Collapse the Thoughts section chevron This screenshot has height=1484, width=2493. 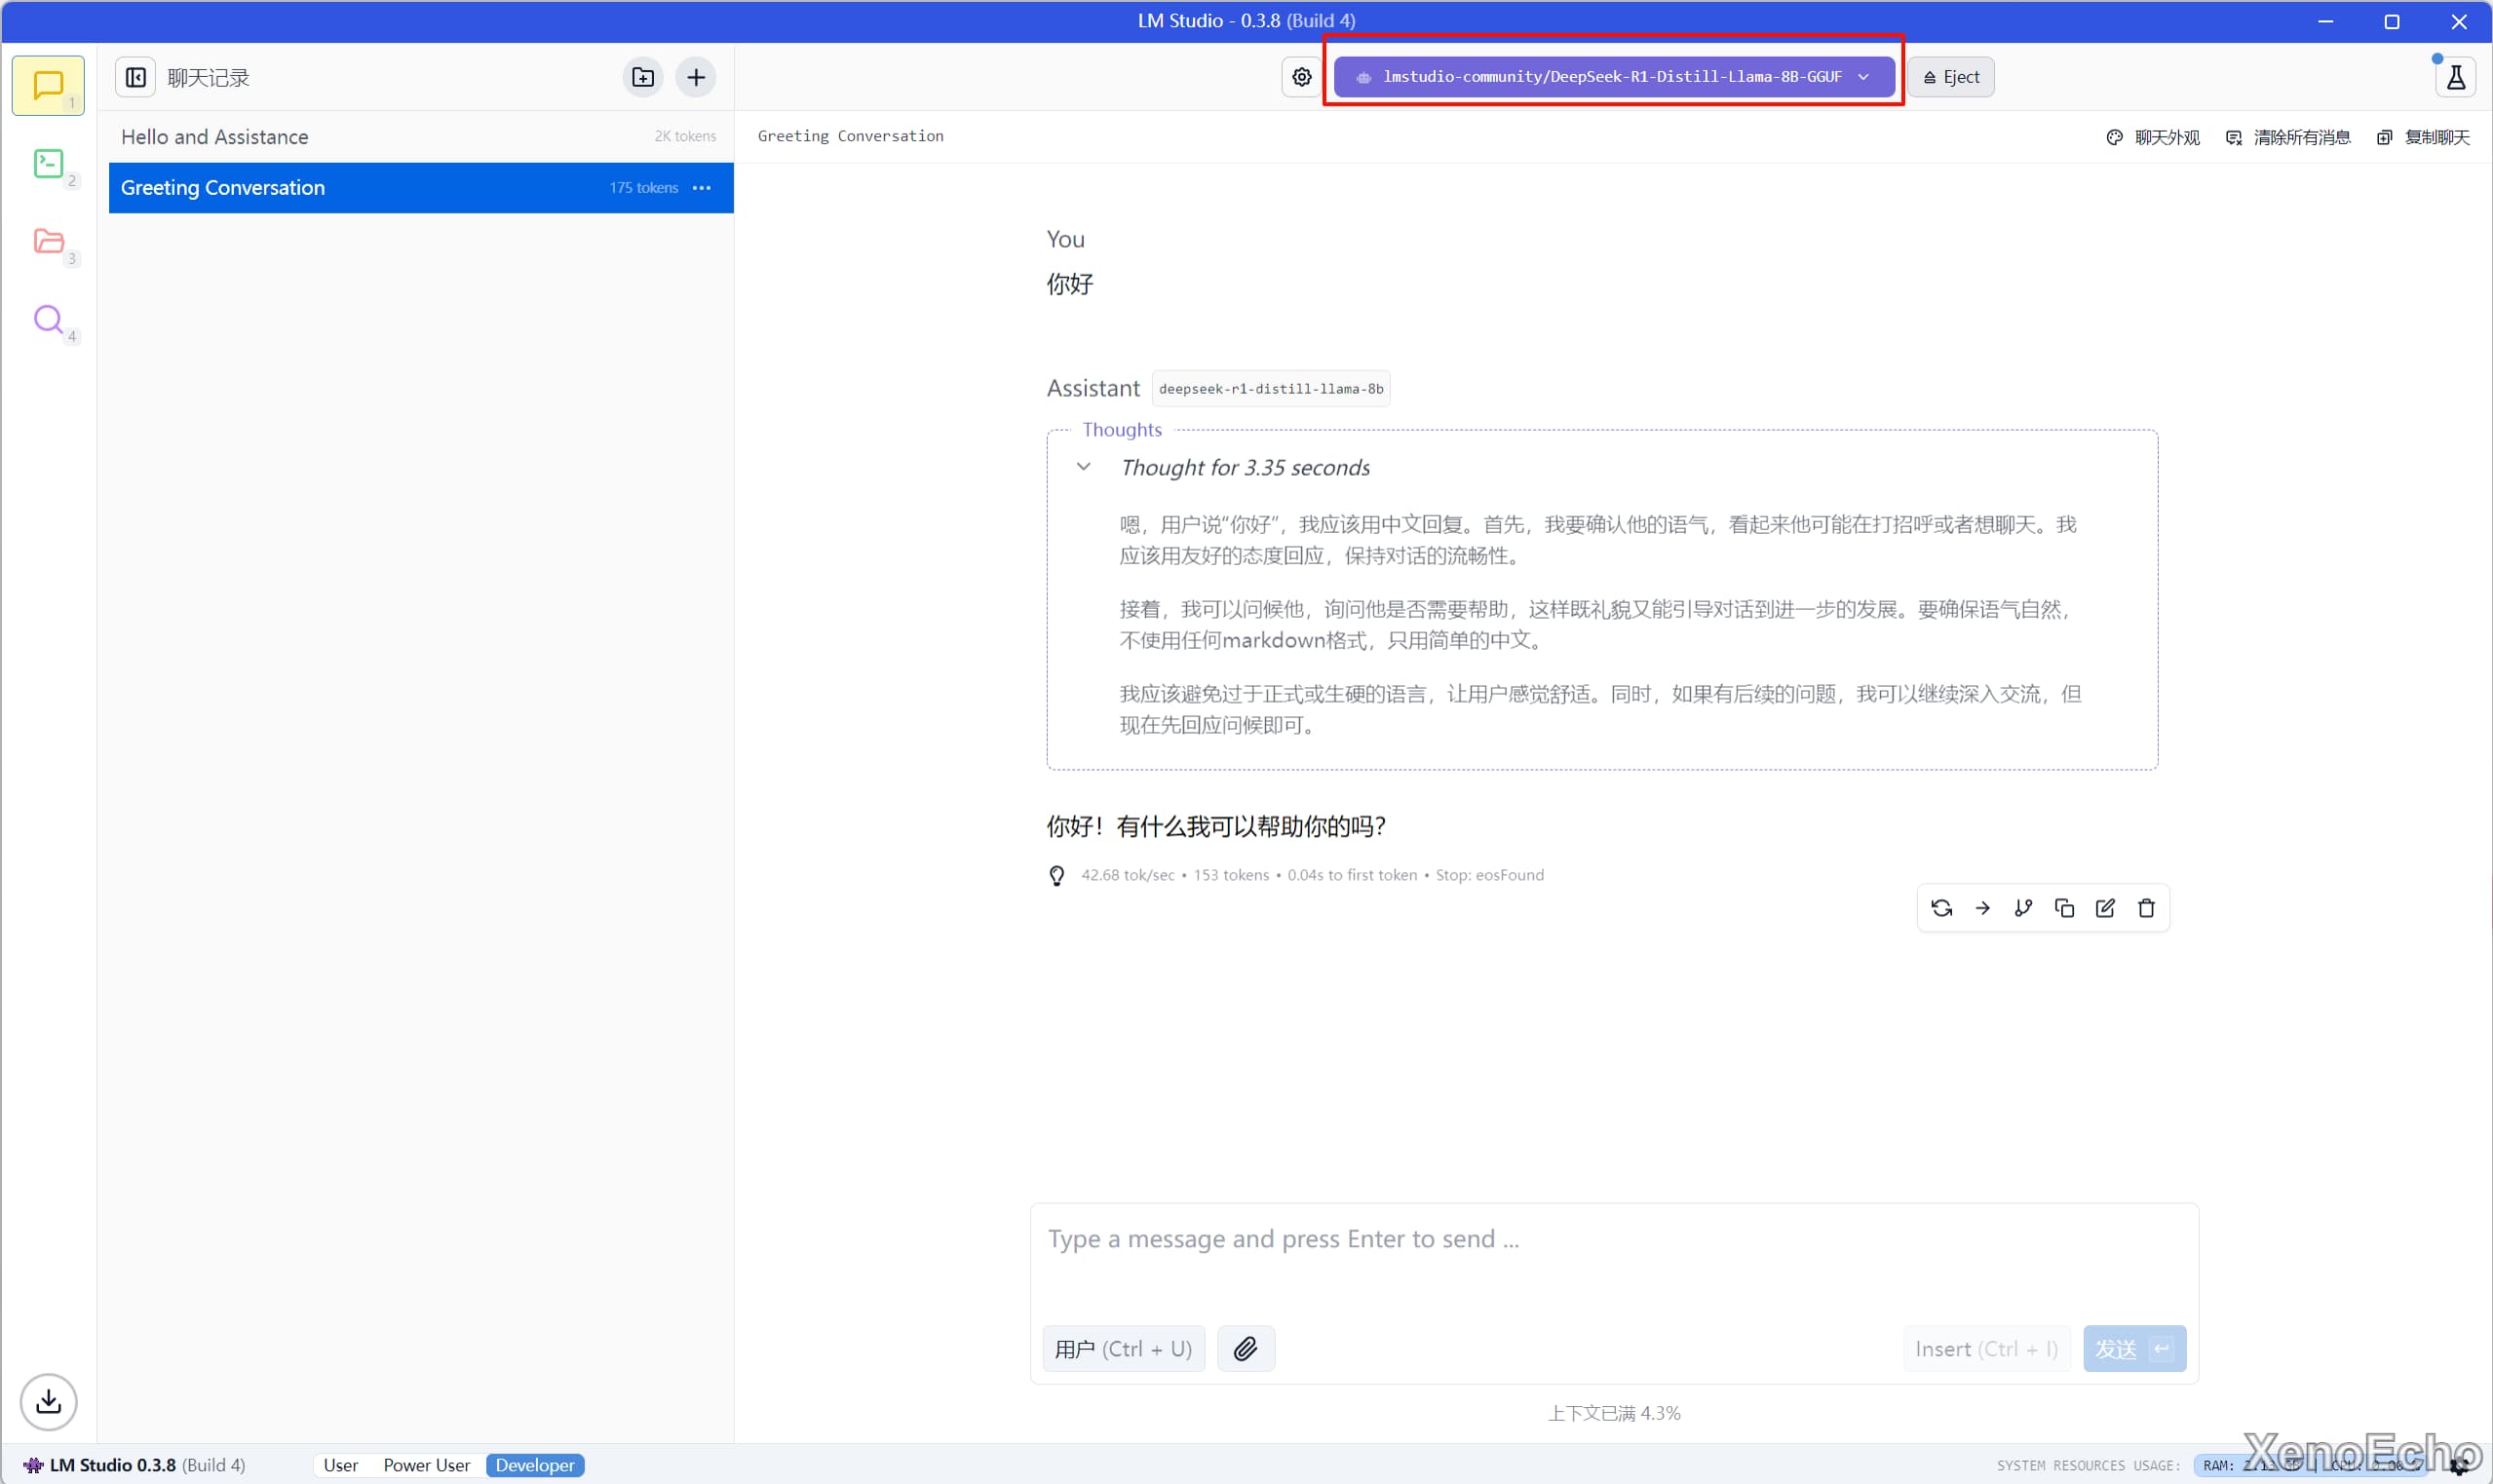tap(1083, 467)
